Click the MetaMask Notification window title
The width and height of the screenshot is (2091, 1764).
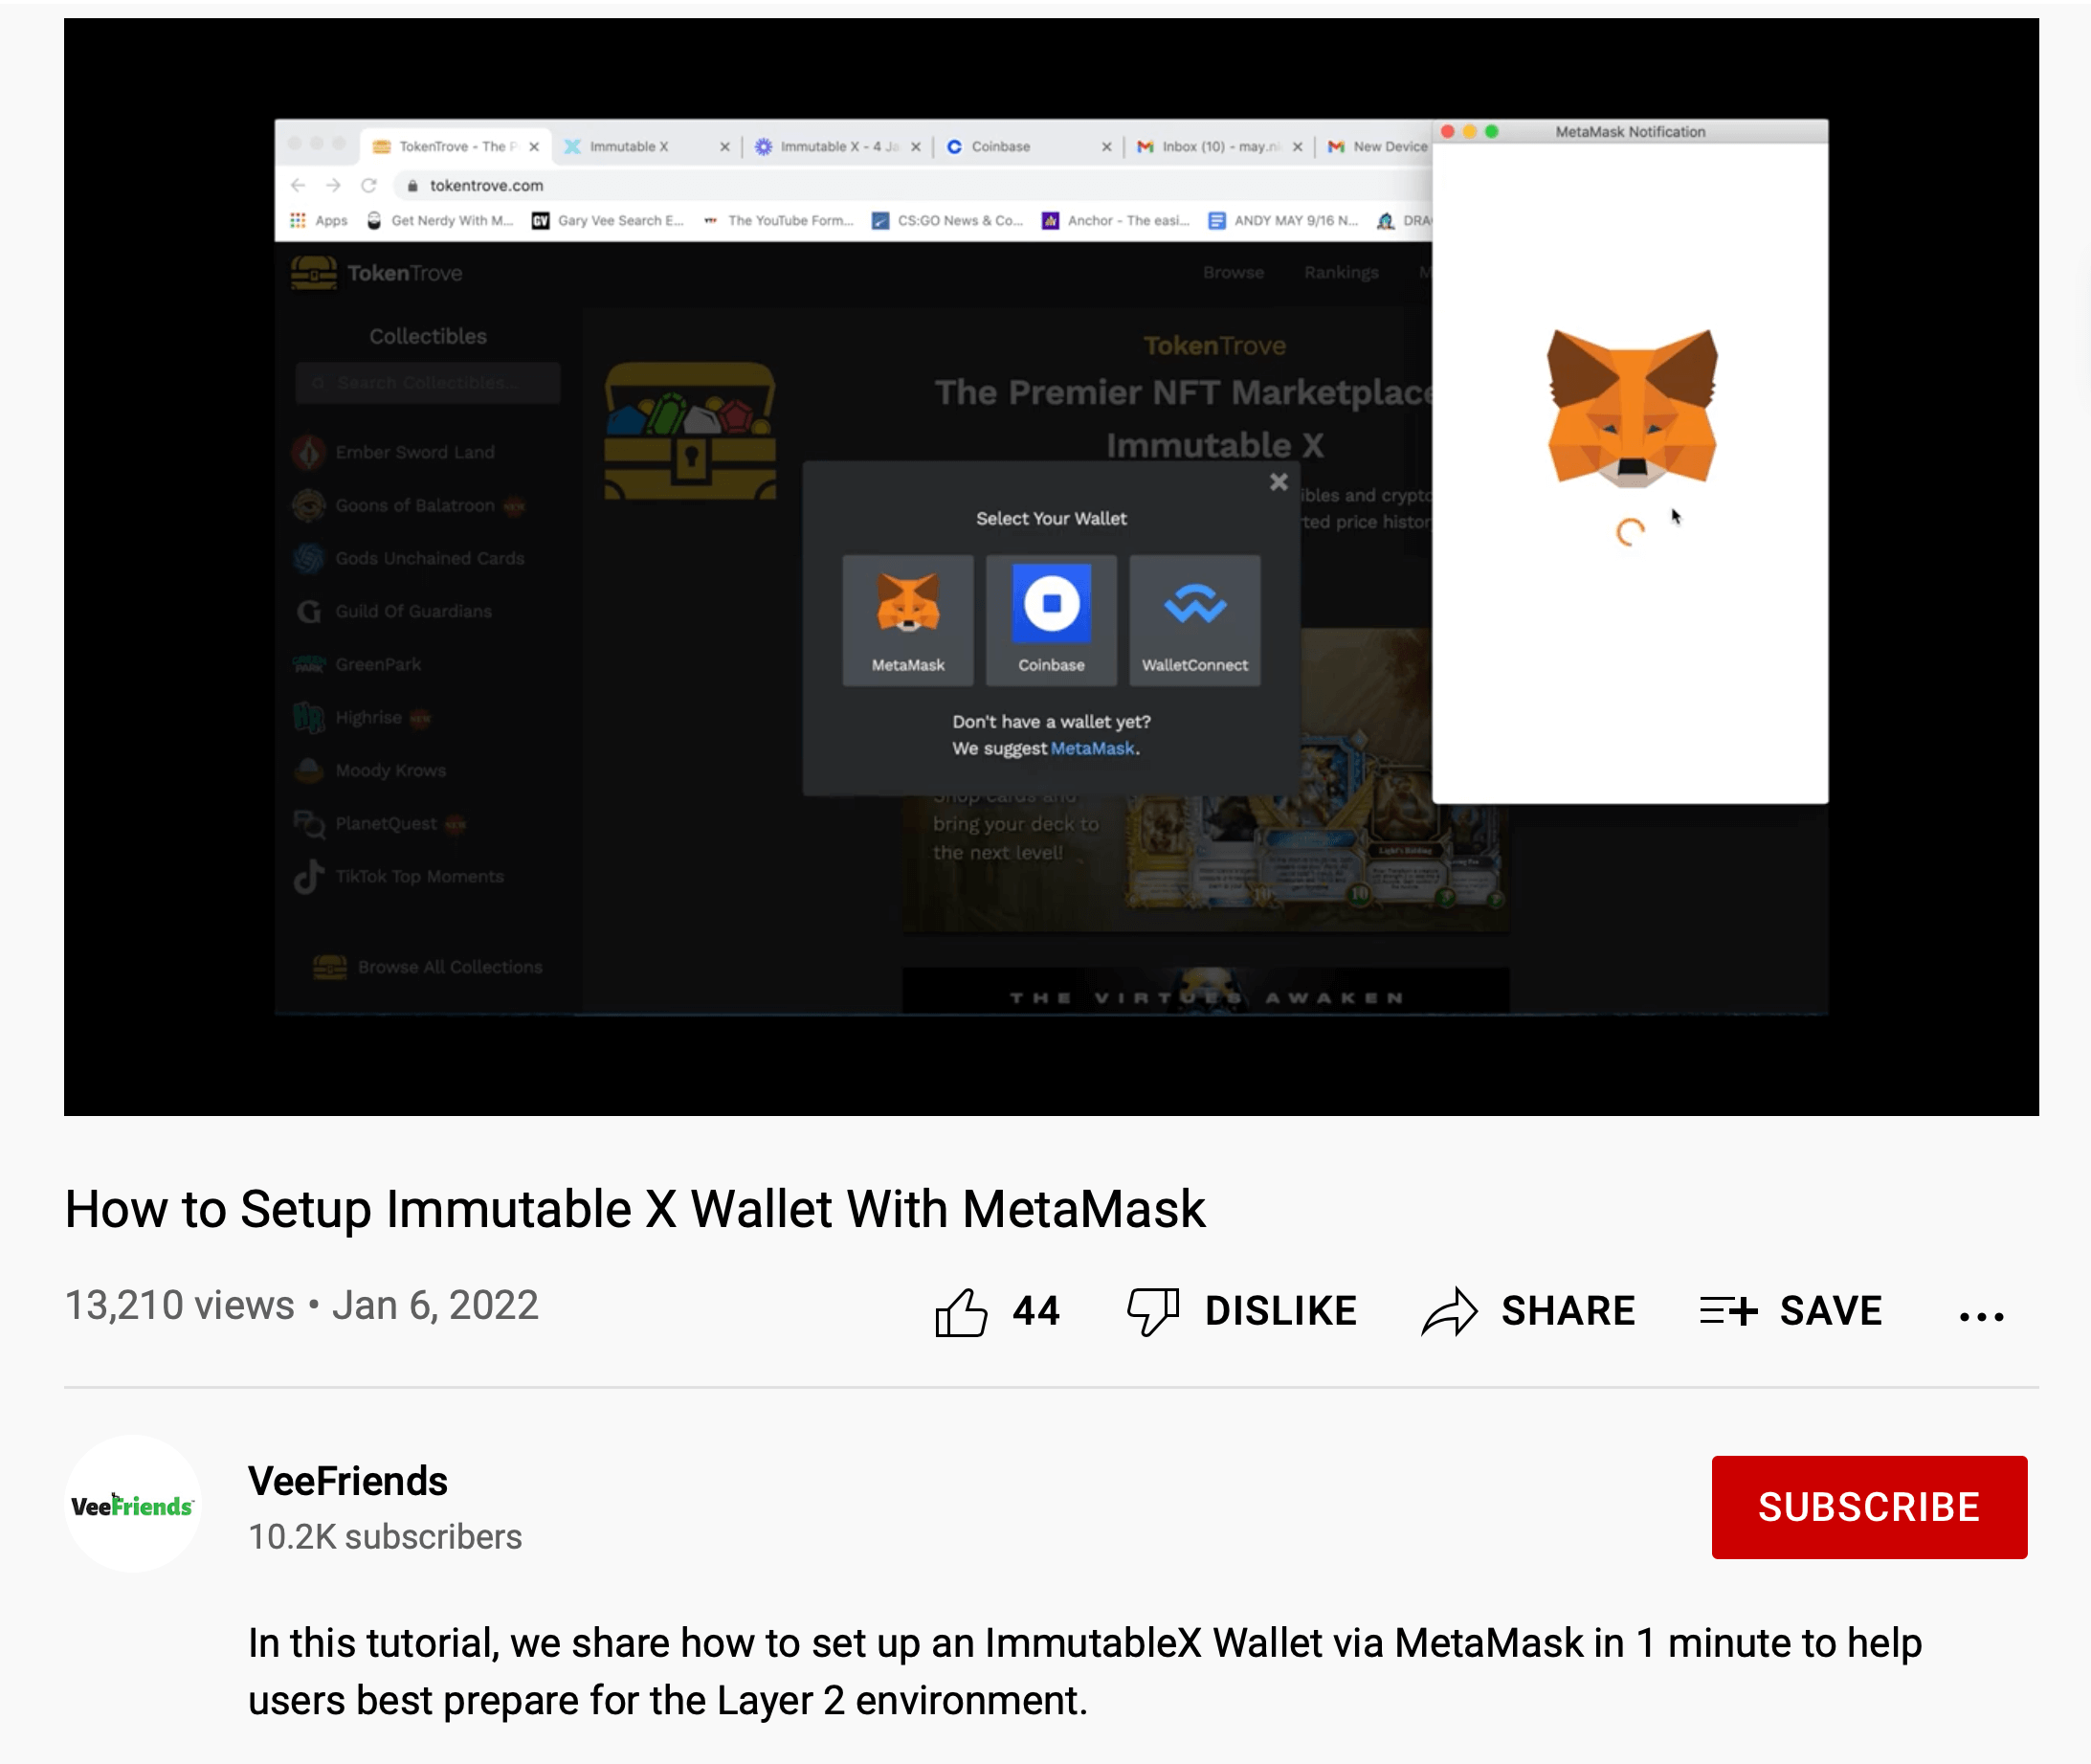pyautogui.click(x=1630, y=131)
